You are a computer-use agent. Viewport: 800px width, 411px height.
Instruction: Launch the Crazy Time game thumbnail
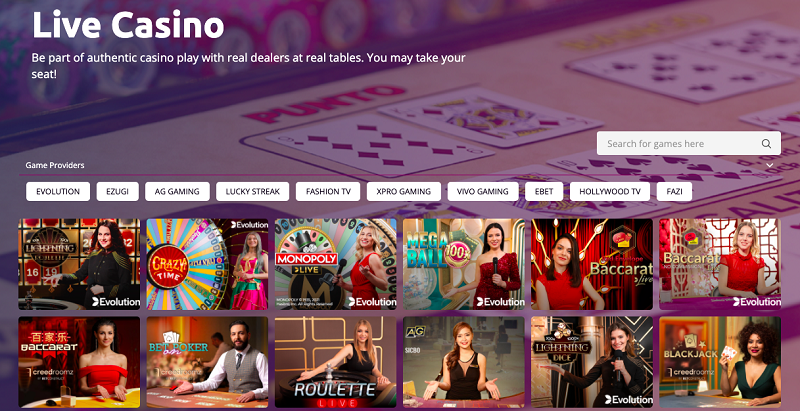point(207,264)
